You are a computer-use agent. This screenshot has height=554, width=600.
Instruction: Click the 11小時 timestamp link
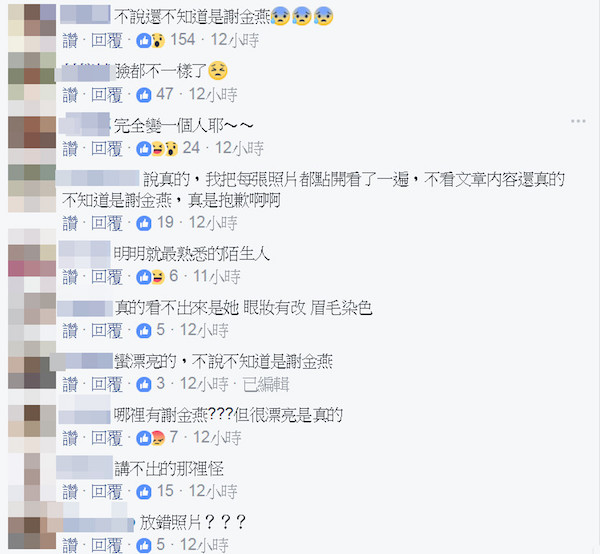pos(217,277)
